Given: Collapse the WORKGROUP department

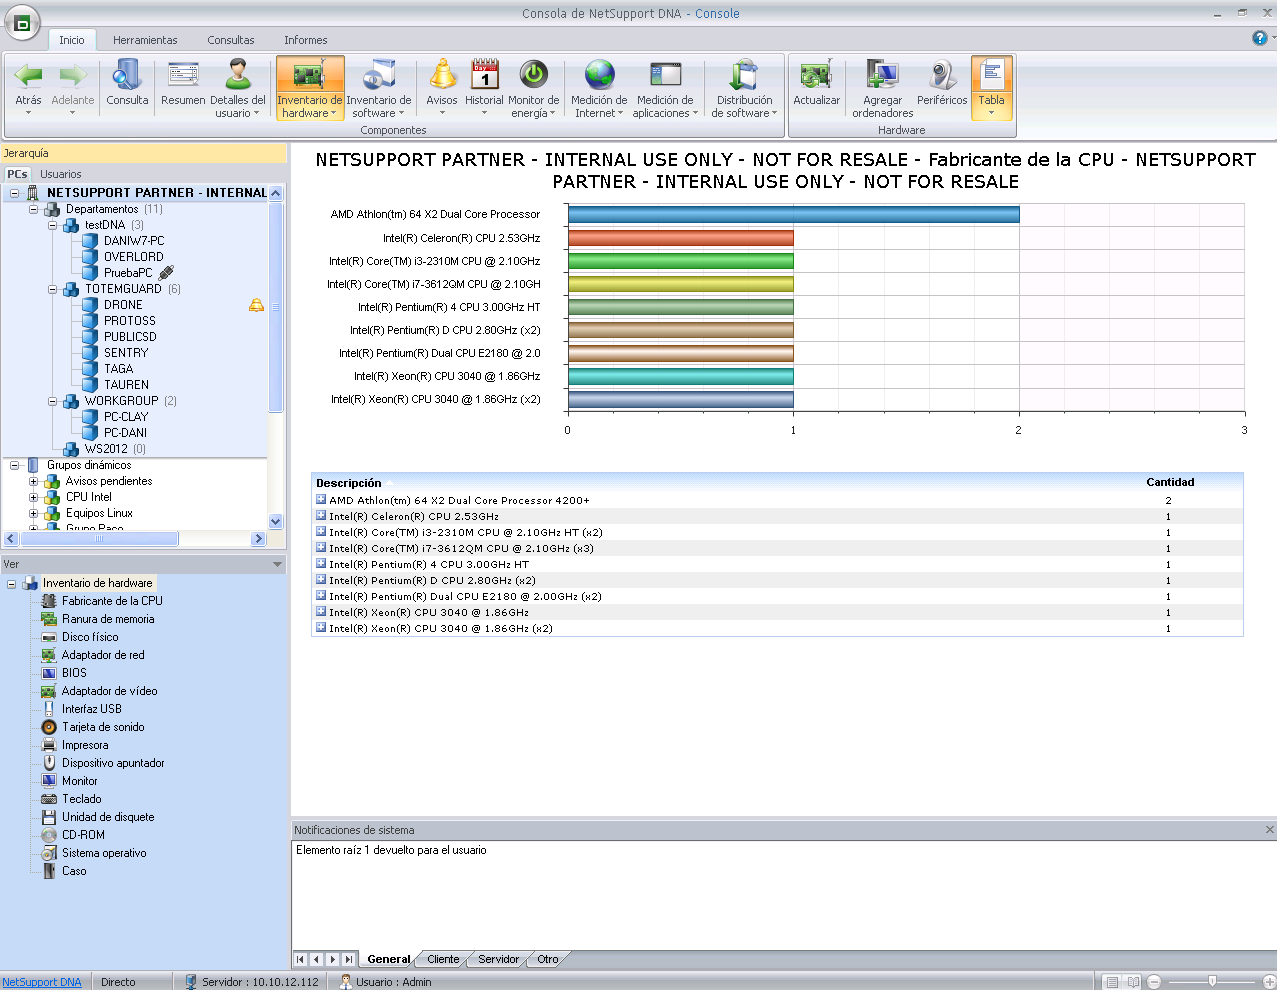Looking at the screenshot, I should [x=52, y=401].
